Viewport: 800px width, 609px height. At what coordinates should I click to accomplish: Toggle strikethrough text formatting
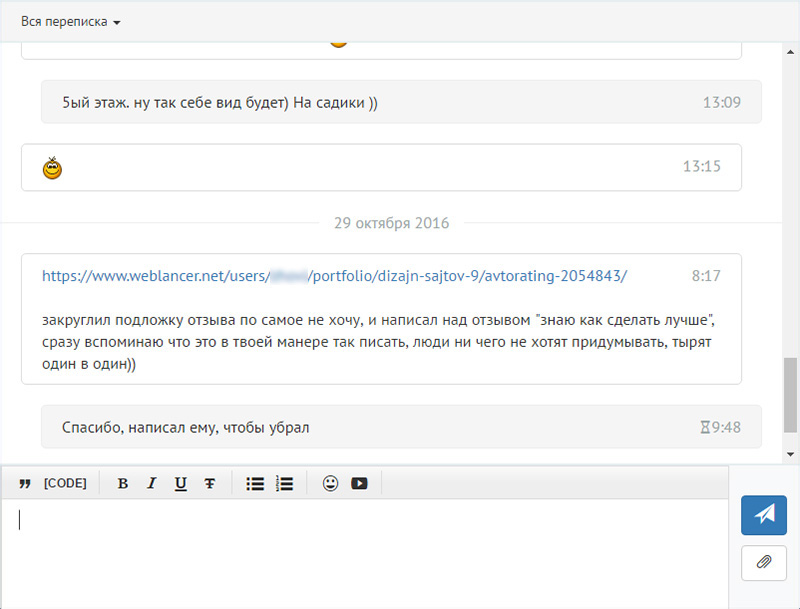coord(209,484)
